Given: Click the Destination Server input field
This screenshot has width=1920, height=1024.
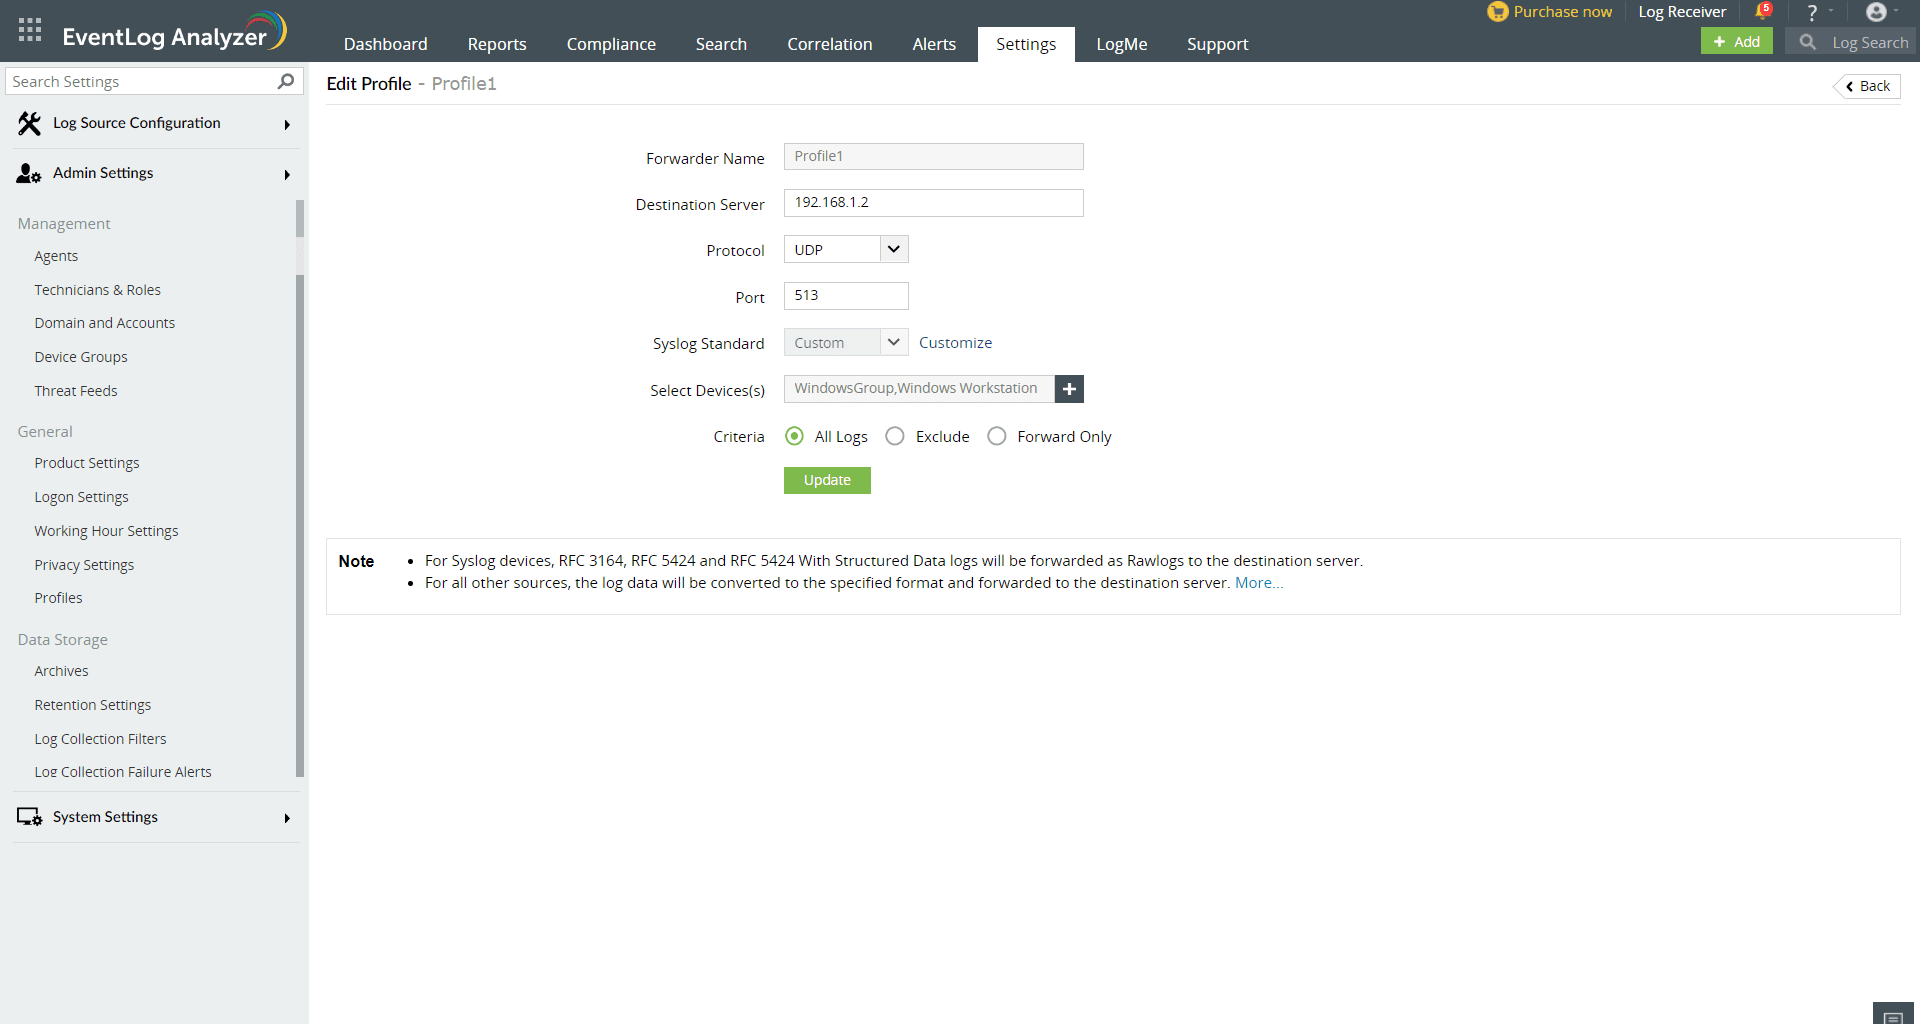Looking at the screenshot, I should coord(933,203).
